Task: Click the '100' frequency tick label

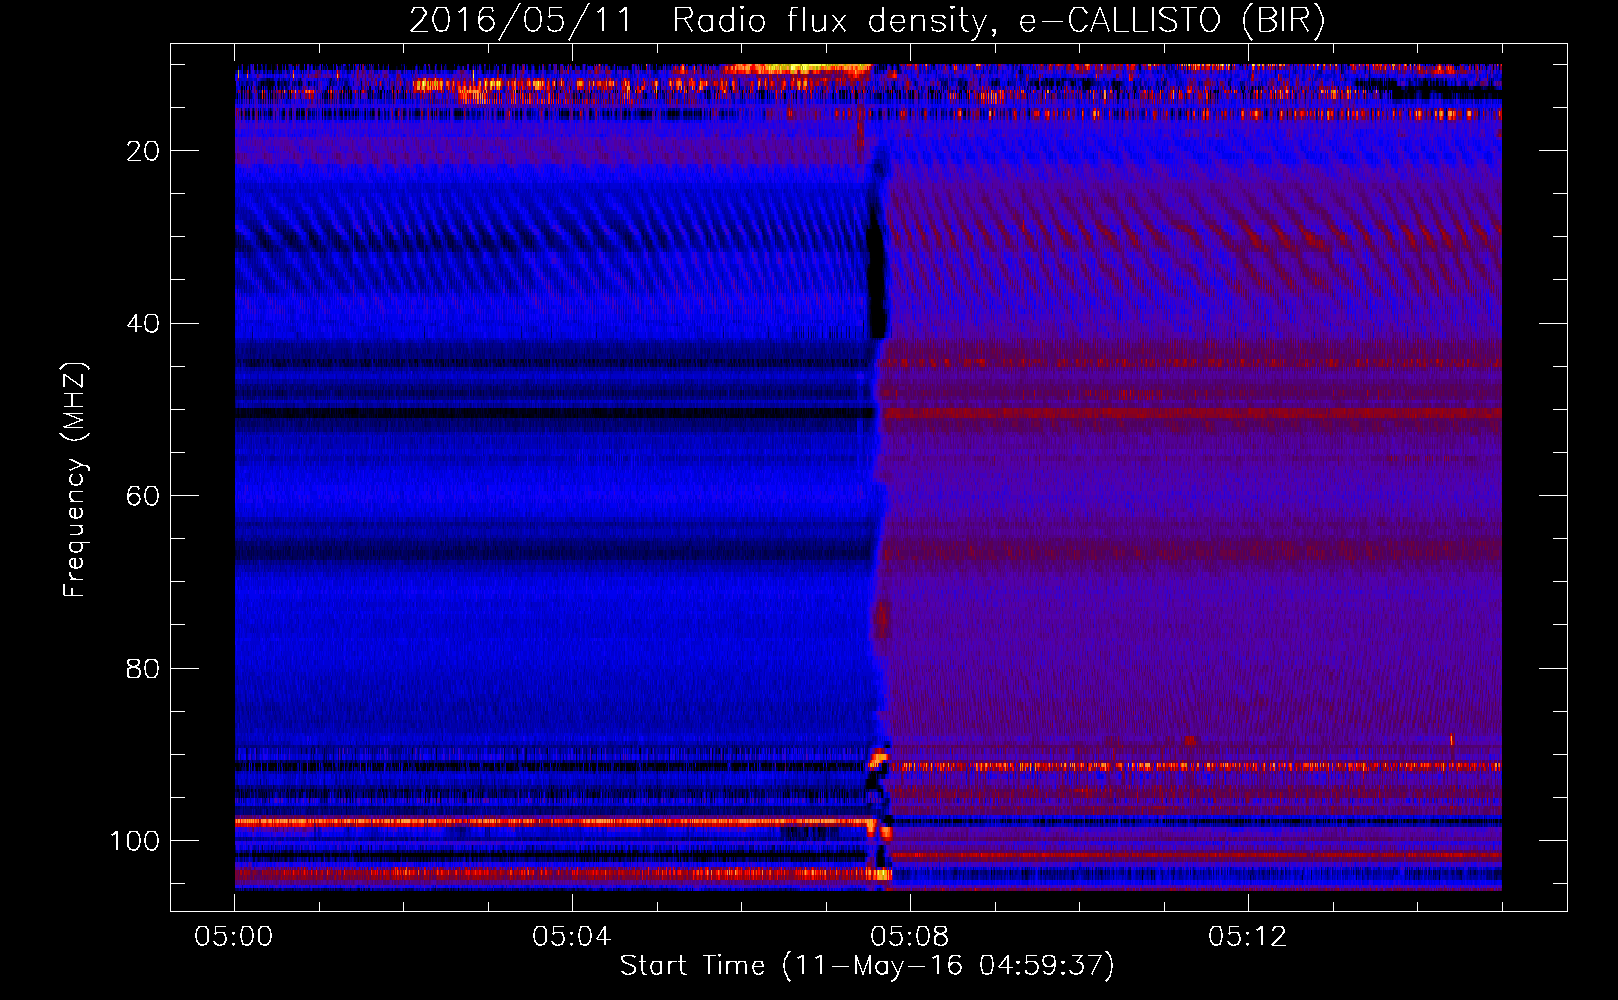Action: coord(135,840)
